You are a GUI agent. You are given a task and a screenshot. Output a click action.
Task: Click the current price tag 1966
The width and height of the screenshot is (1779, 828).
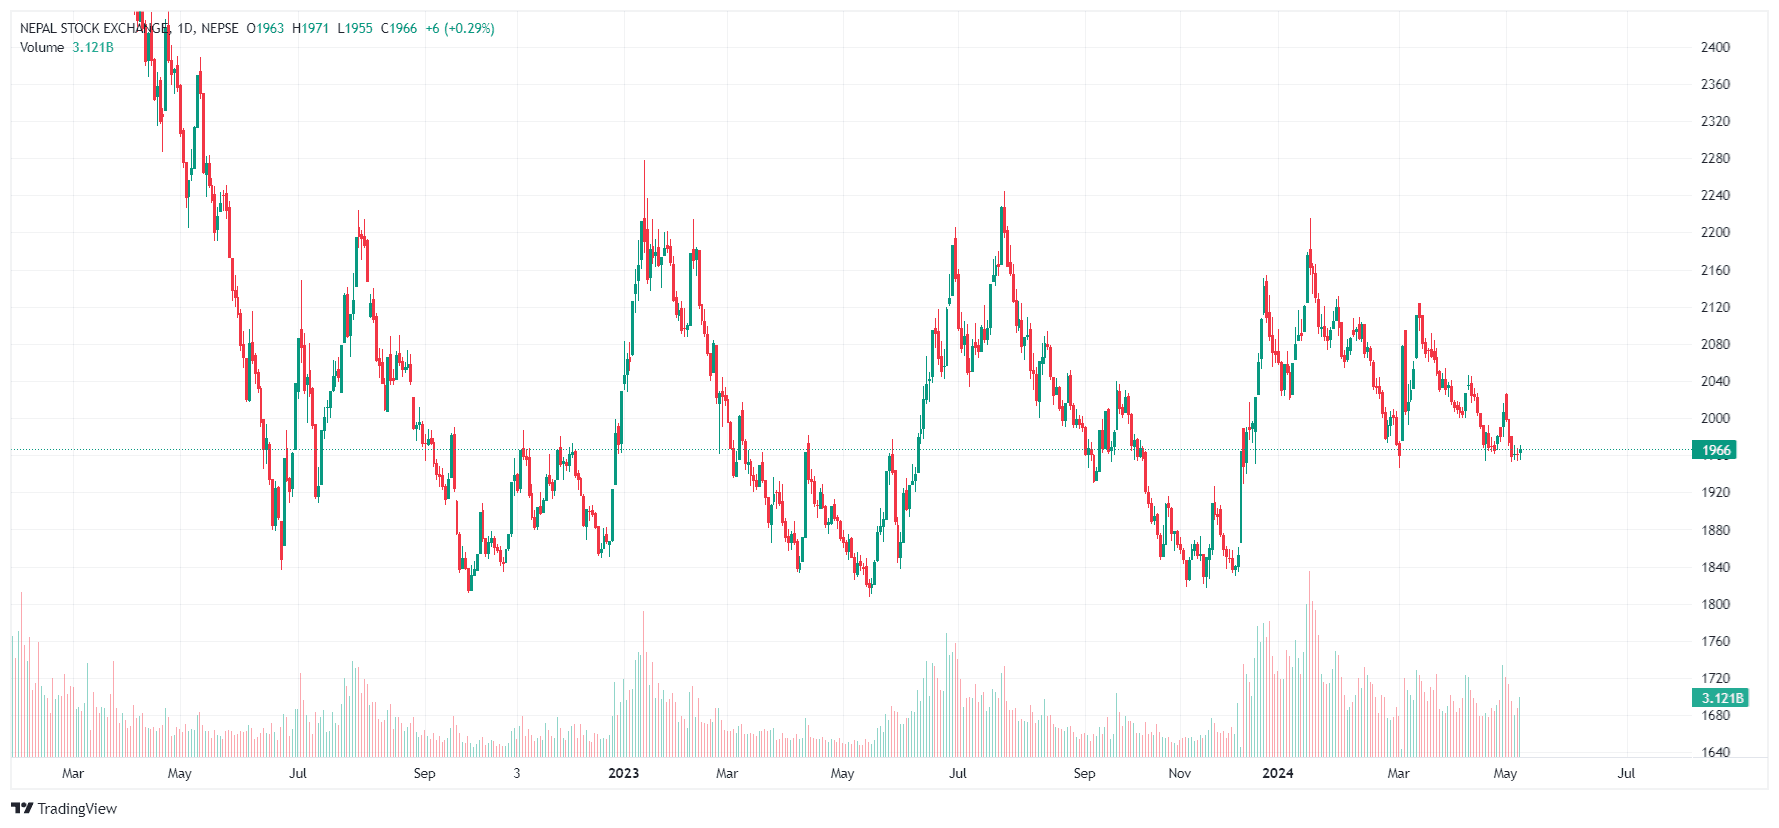click(x=1714, y=450)
